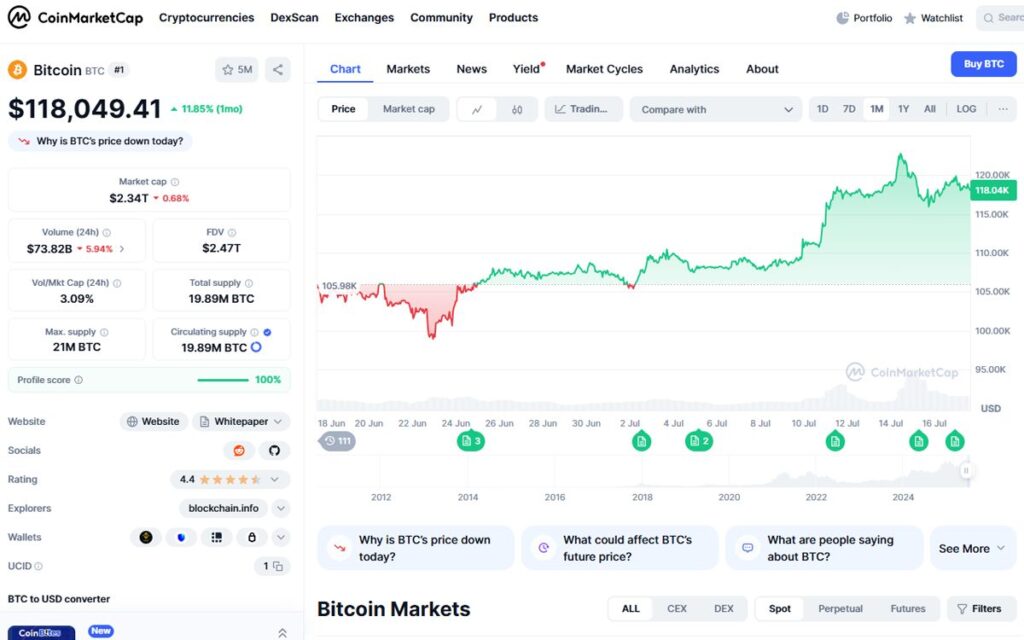
Task: Open the GitHub social link icon
Action: tap(274, 451)
